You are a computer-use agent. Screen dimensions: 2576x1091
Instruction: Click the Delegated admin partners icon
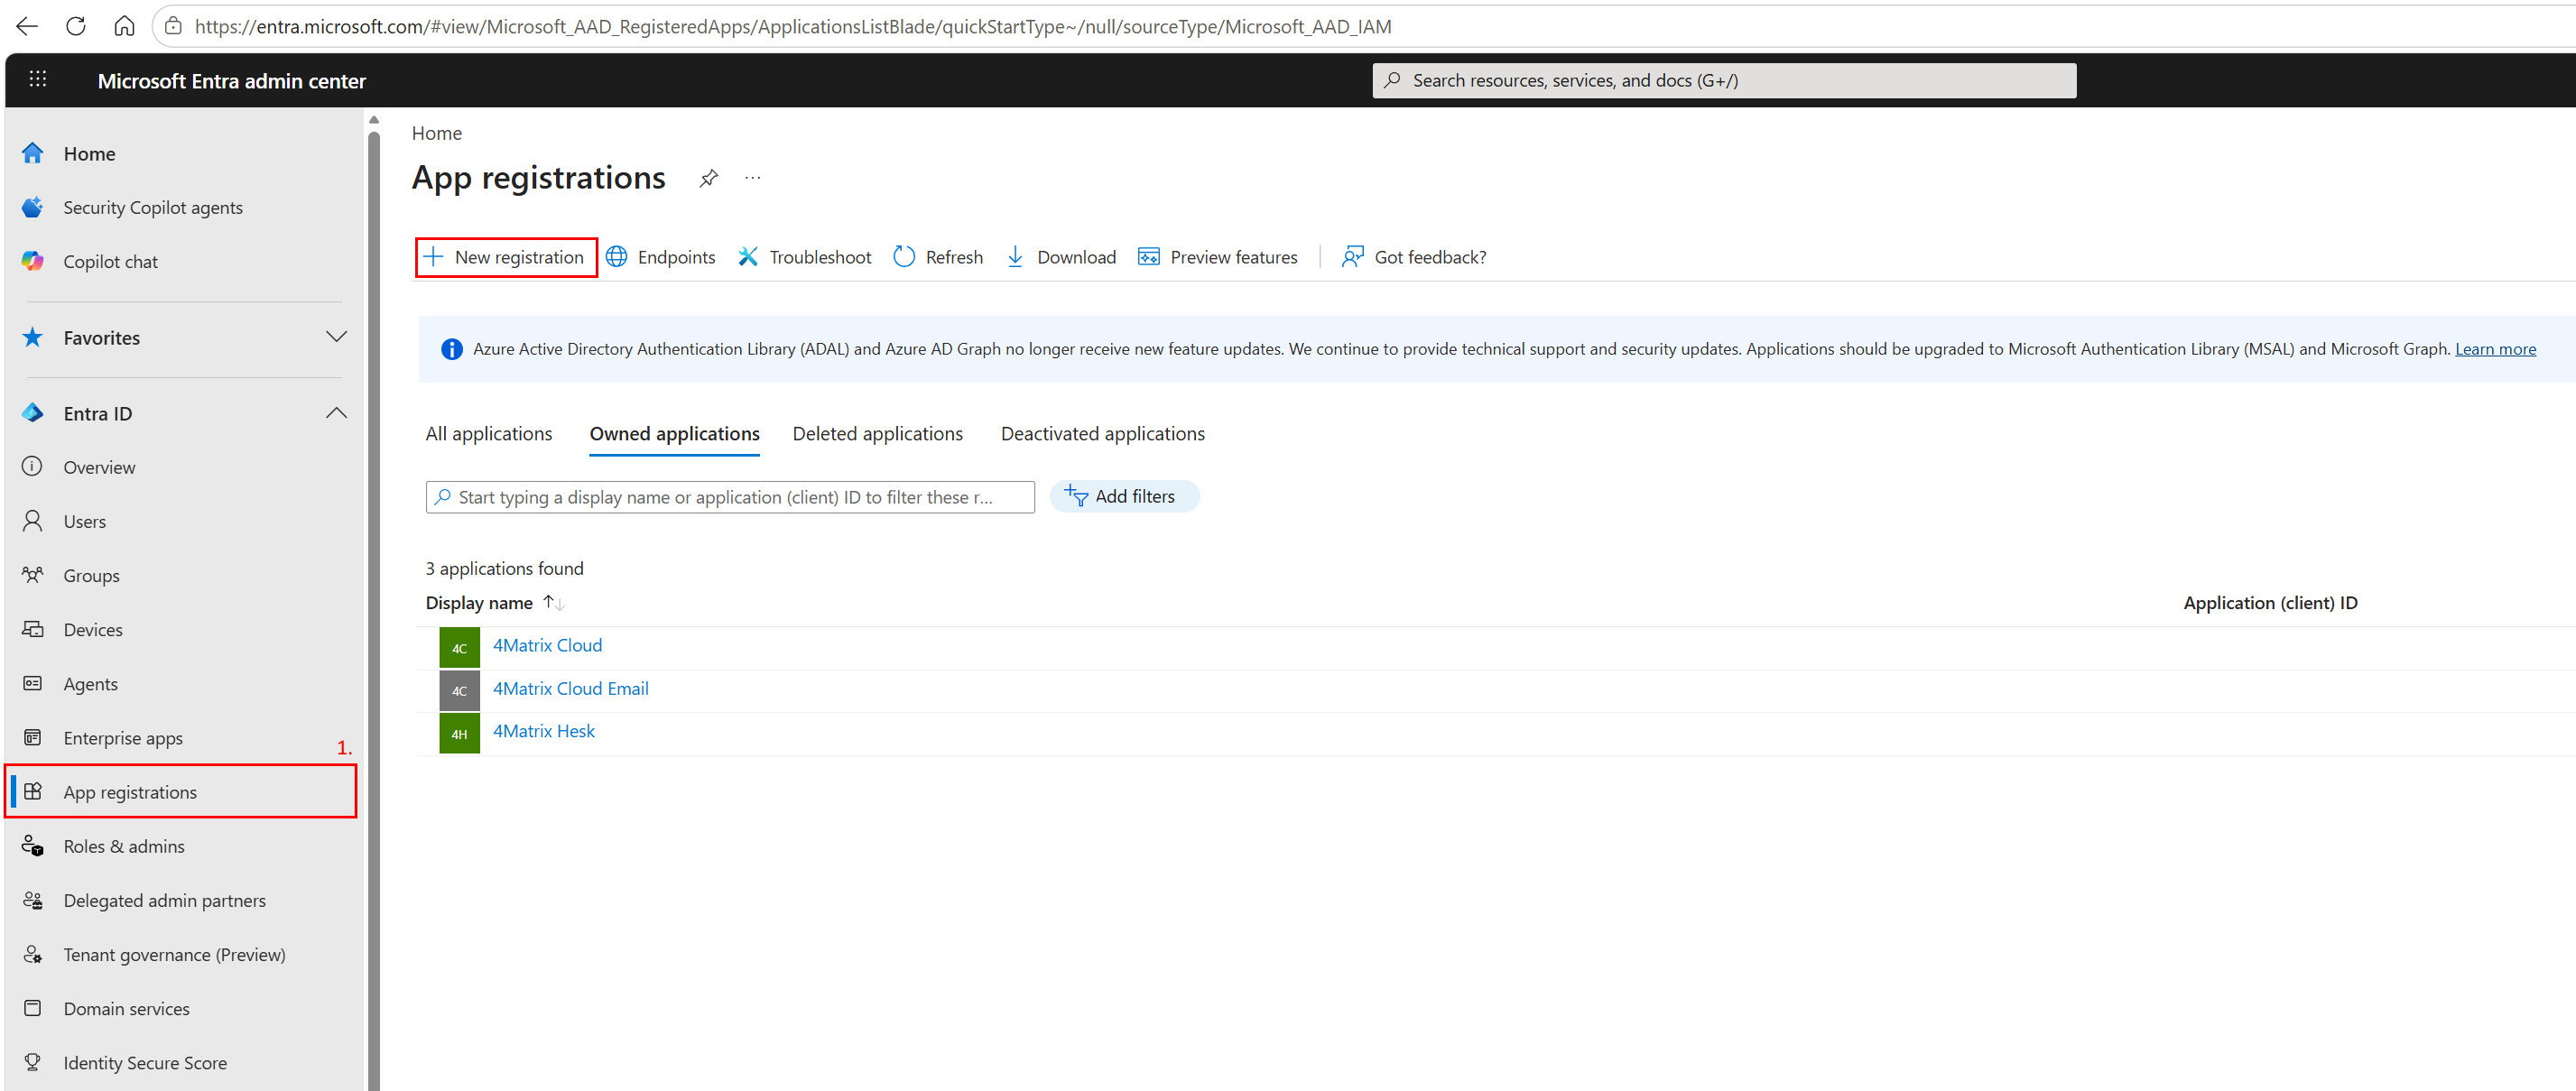pos(33,900)
